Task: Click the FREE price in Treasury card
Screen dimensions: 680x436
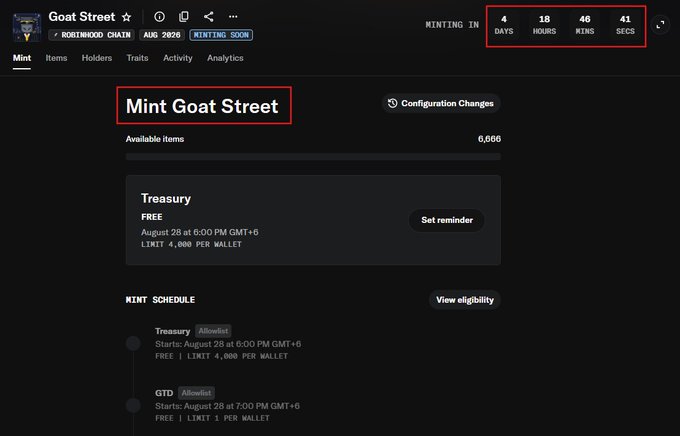Action: click(x=152, y=217)
